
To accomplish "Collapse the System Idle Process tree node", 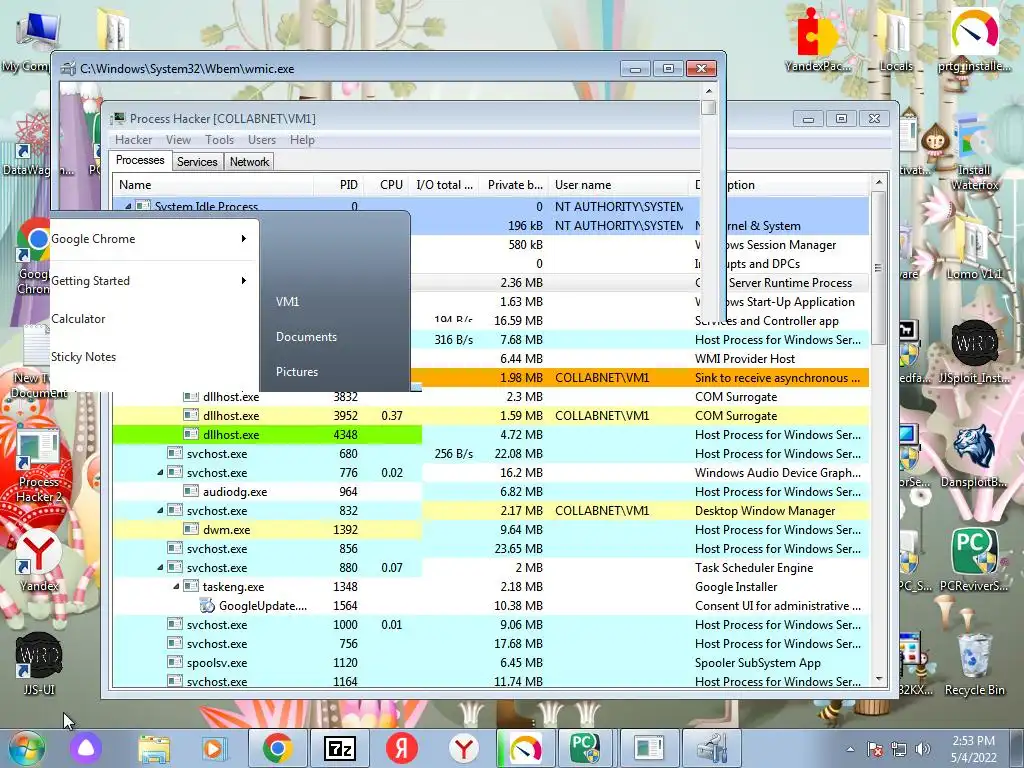I will tap(128, 206).
